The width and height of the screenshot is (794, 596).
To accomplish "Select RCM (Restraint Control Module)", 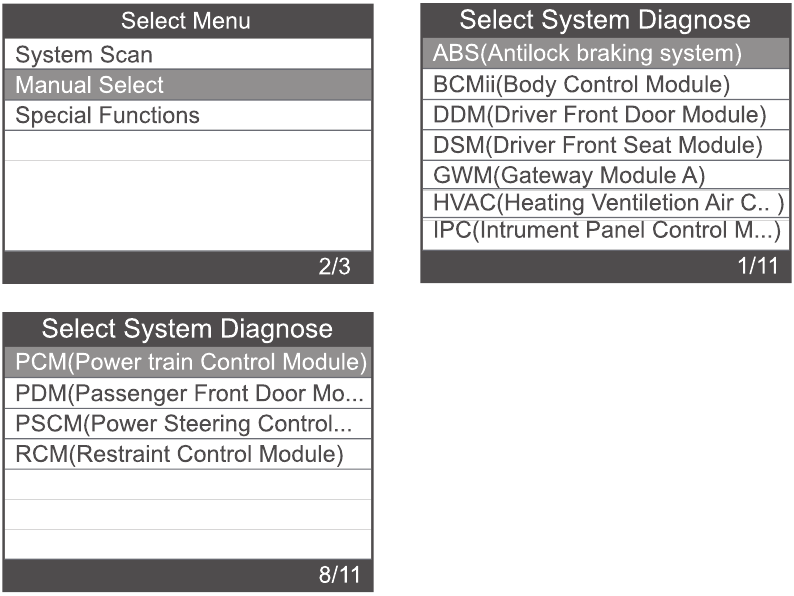I will pyautogui.click(x=188, y=454).
